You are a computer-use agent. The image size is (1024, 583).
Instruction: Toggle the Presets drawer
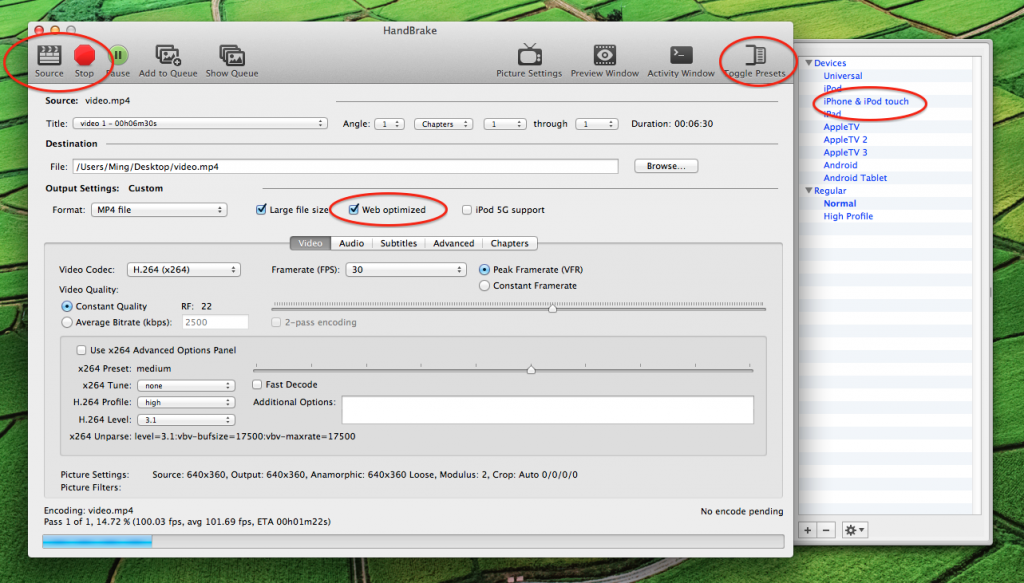click(755, 55)
